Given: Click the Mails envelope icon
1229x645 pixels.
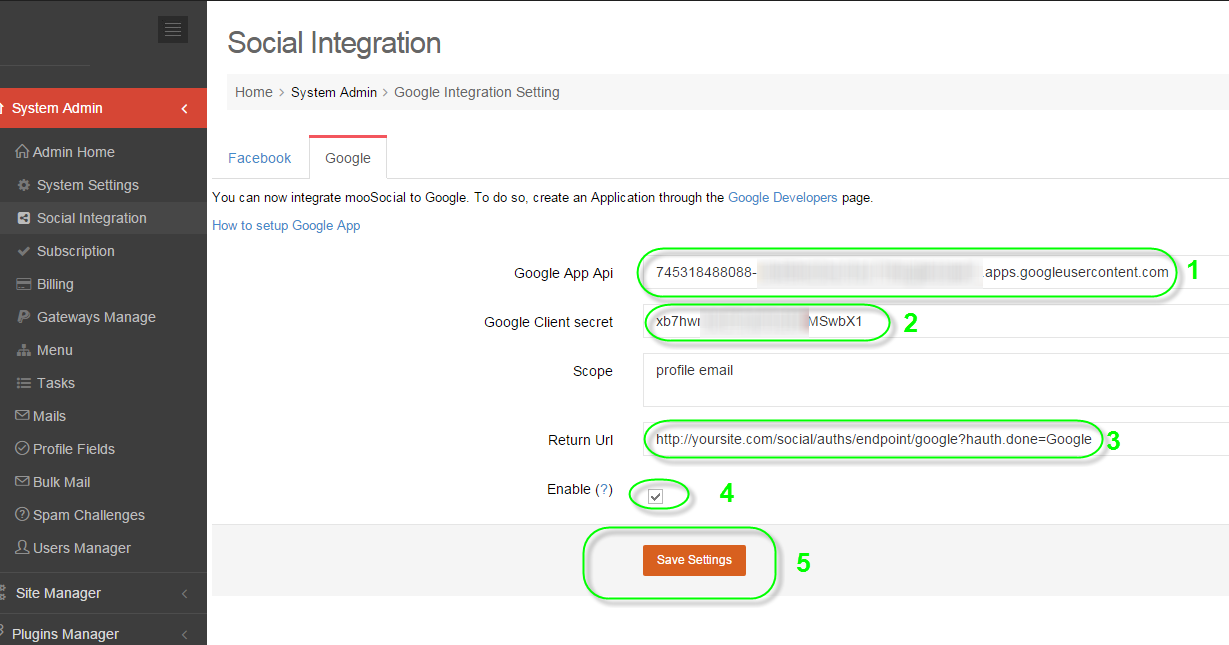Looking at the screenshot, I should click(x=22, y=416).
